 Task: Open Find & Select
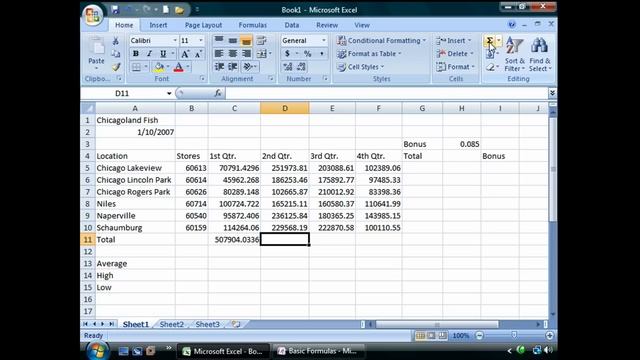[x=540, y=54]
